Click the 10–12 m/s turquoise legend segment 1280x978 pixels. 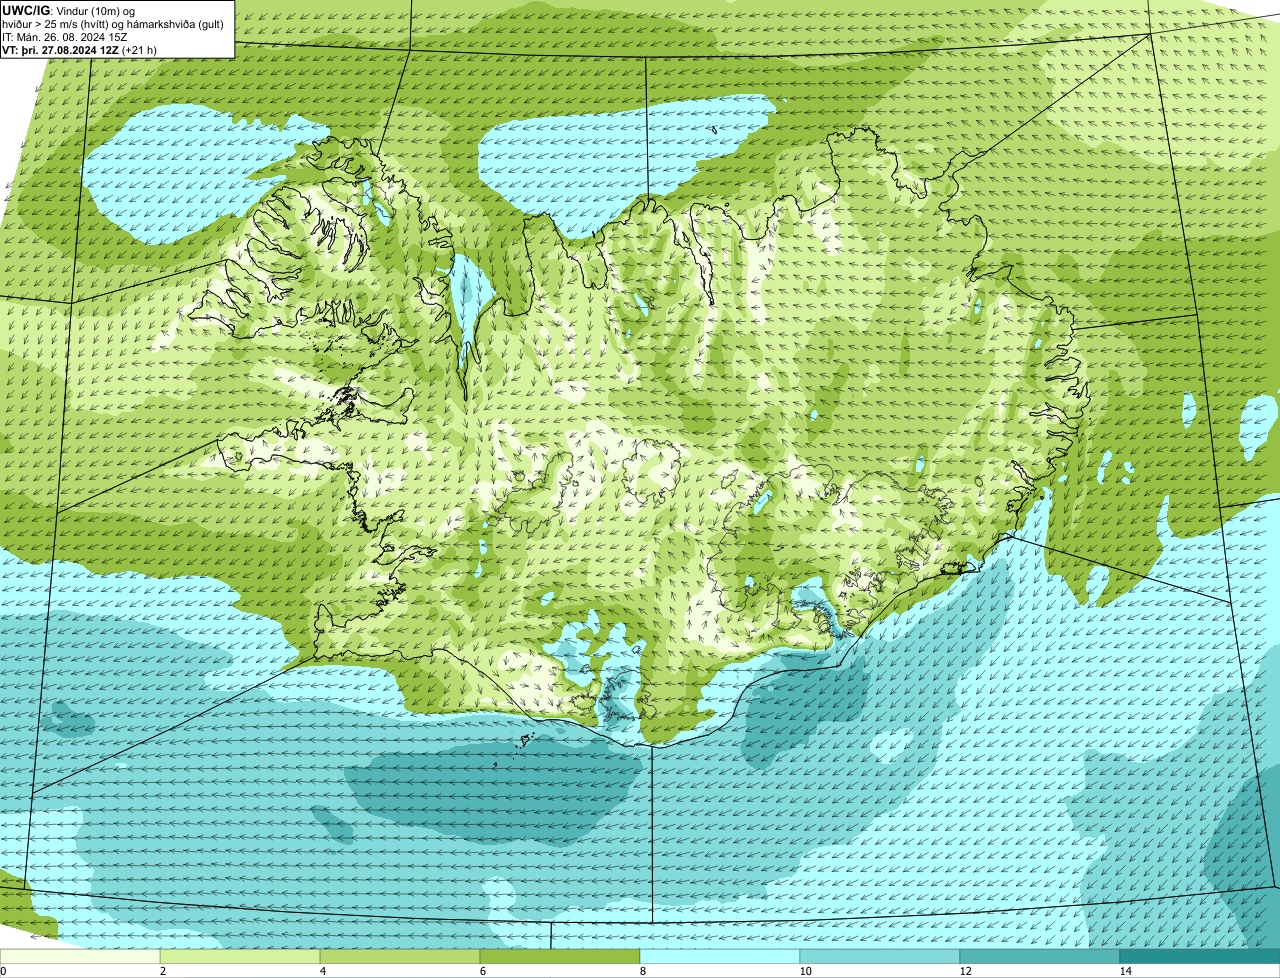click(x=880, y=956)
